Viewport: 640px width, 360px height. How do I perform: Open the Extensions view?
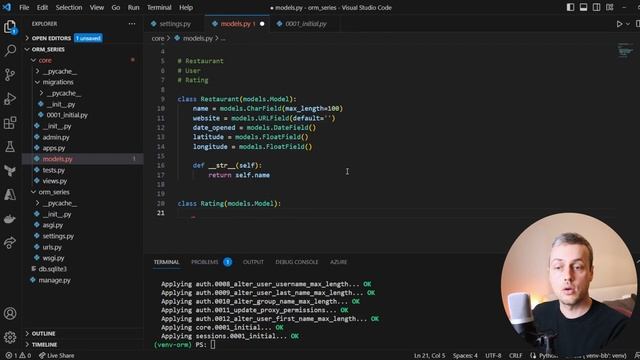tap(10, 122)
